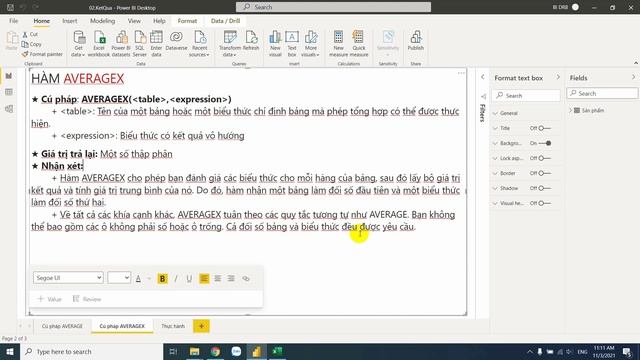Image resolution: width=640 pixels, height=360 pixels.
Task: Import from Excel workbook
Action: pyautogui.click(x=99, y=44)
